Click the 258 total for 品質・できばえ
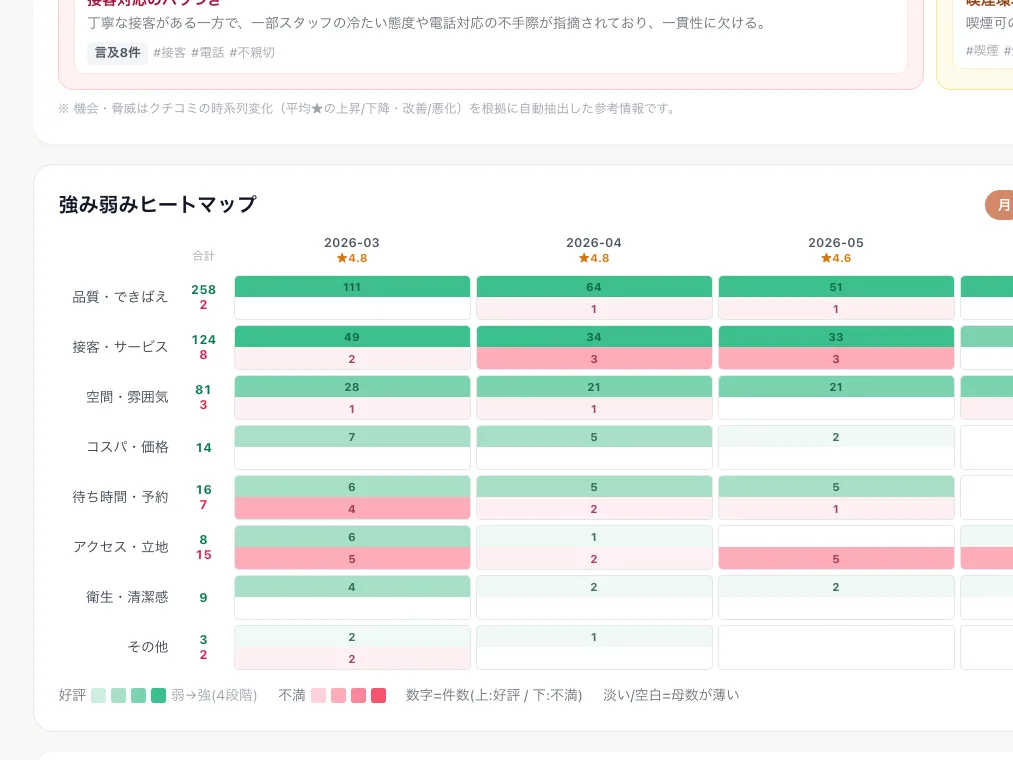Image resolution: width=1013 pixels, height=760 pixels. pos(204,290)
